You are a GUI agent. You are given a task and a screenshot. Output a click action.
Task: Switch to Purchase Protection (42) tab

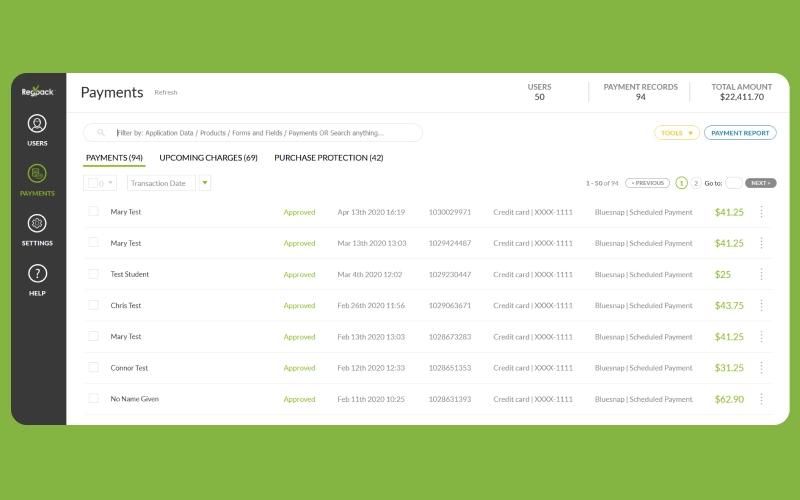point(329,158)
